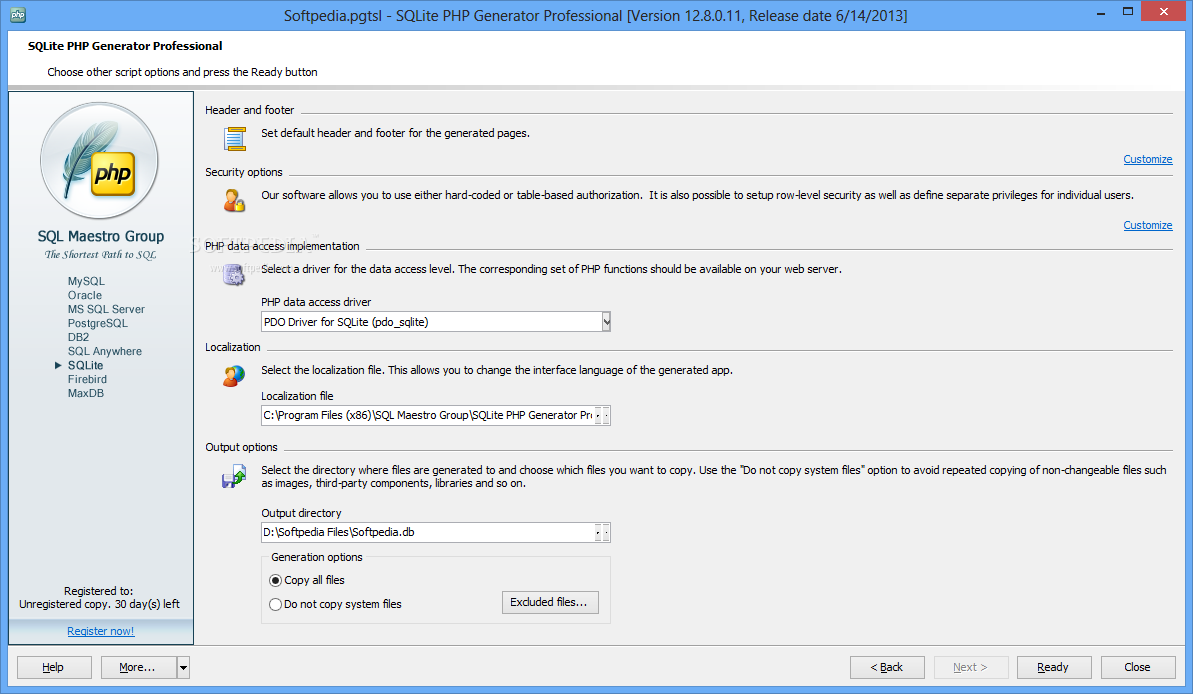Screen dimensions: 1193x694
Task: Click into the Localization file path field
Action: (428, 415)
